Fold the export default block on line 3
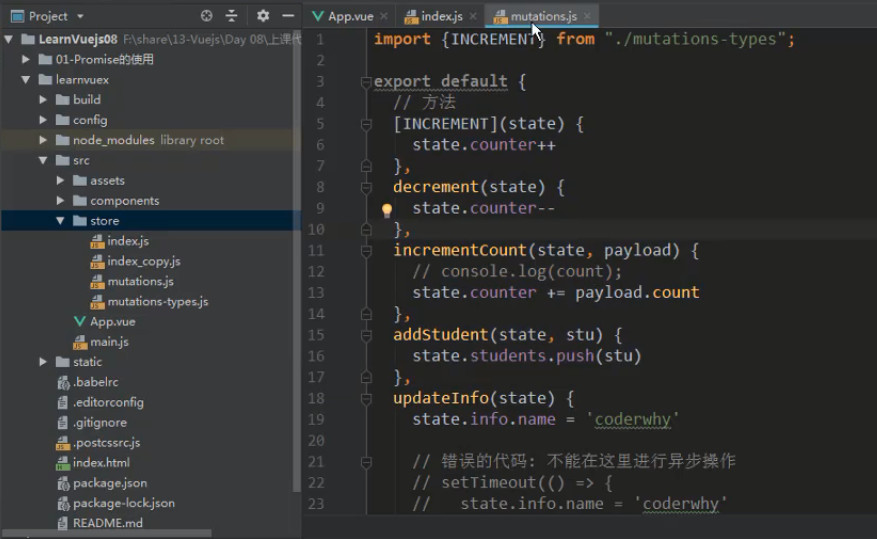This screenshot has width=877, height=539. click(x=366, y=83)
